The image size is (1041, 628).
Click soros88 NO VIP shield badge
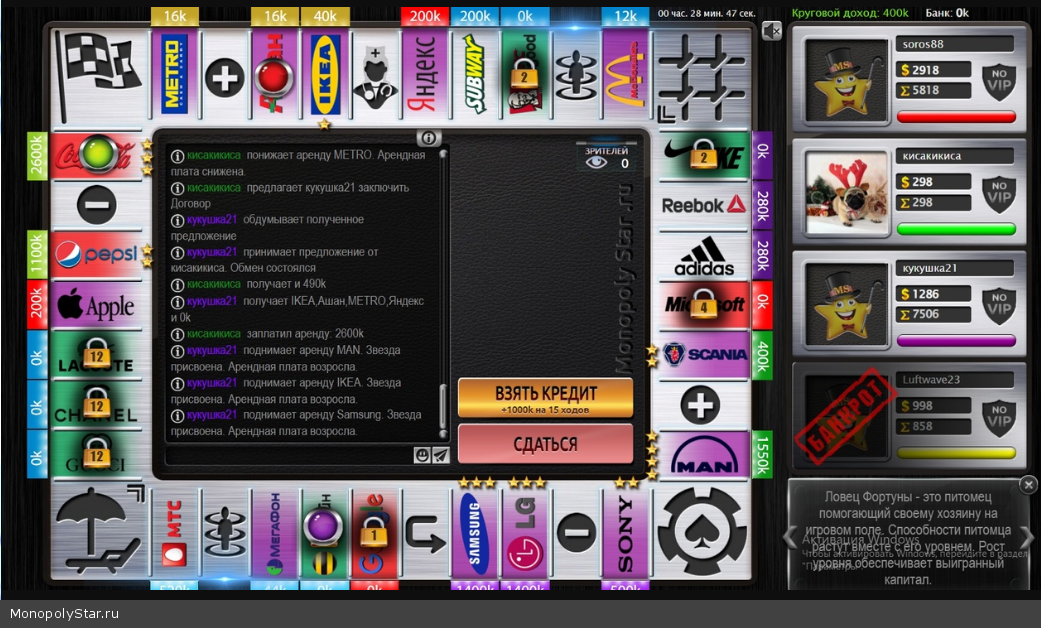click(999, 80)
